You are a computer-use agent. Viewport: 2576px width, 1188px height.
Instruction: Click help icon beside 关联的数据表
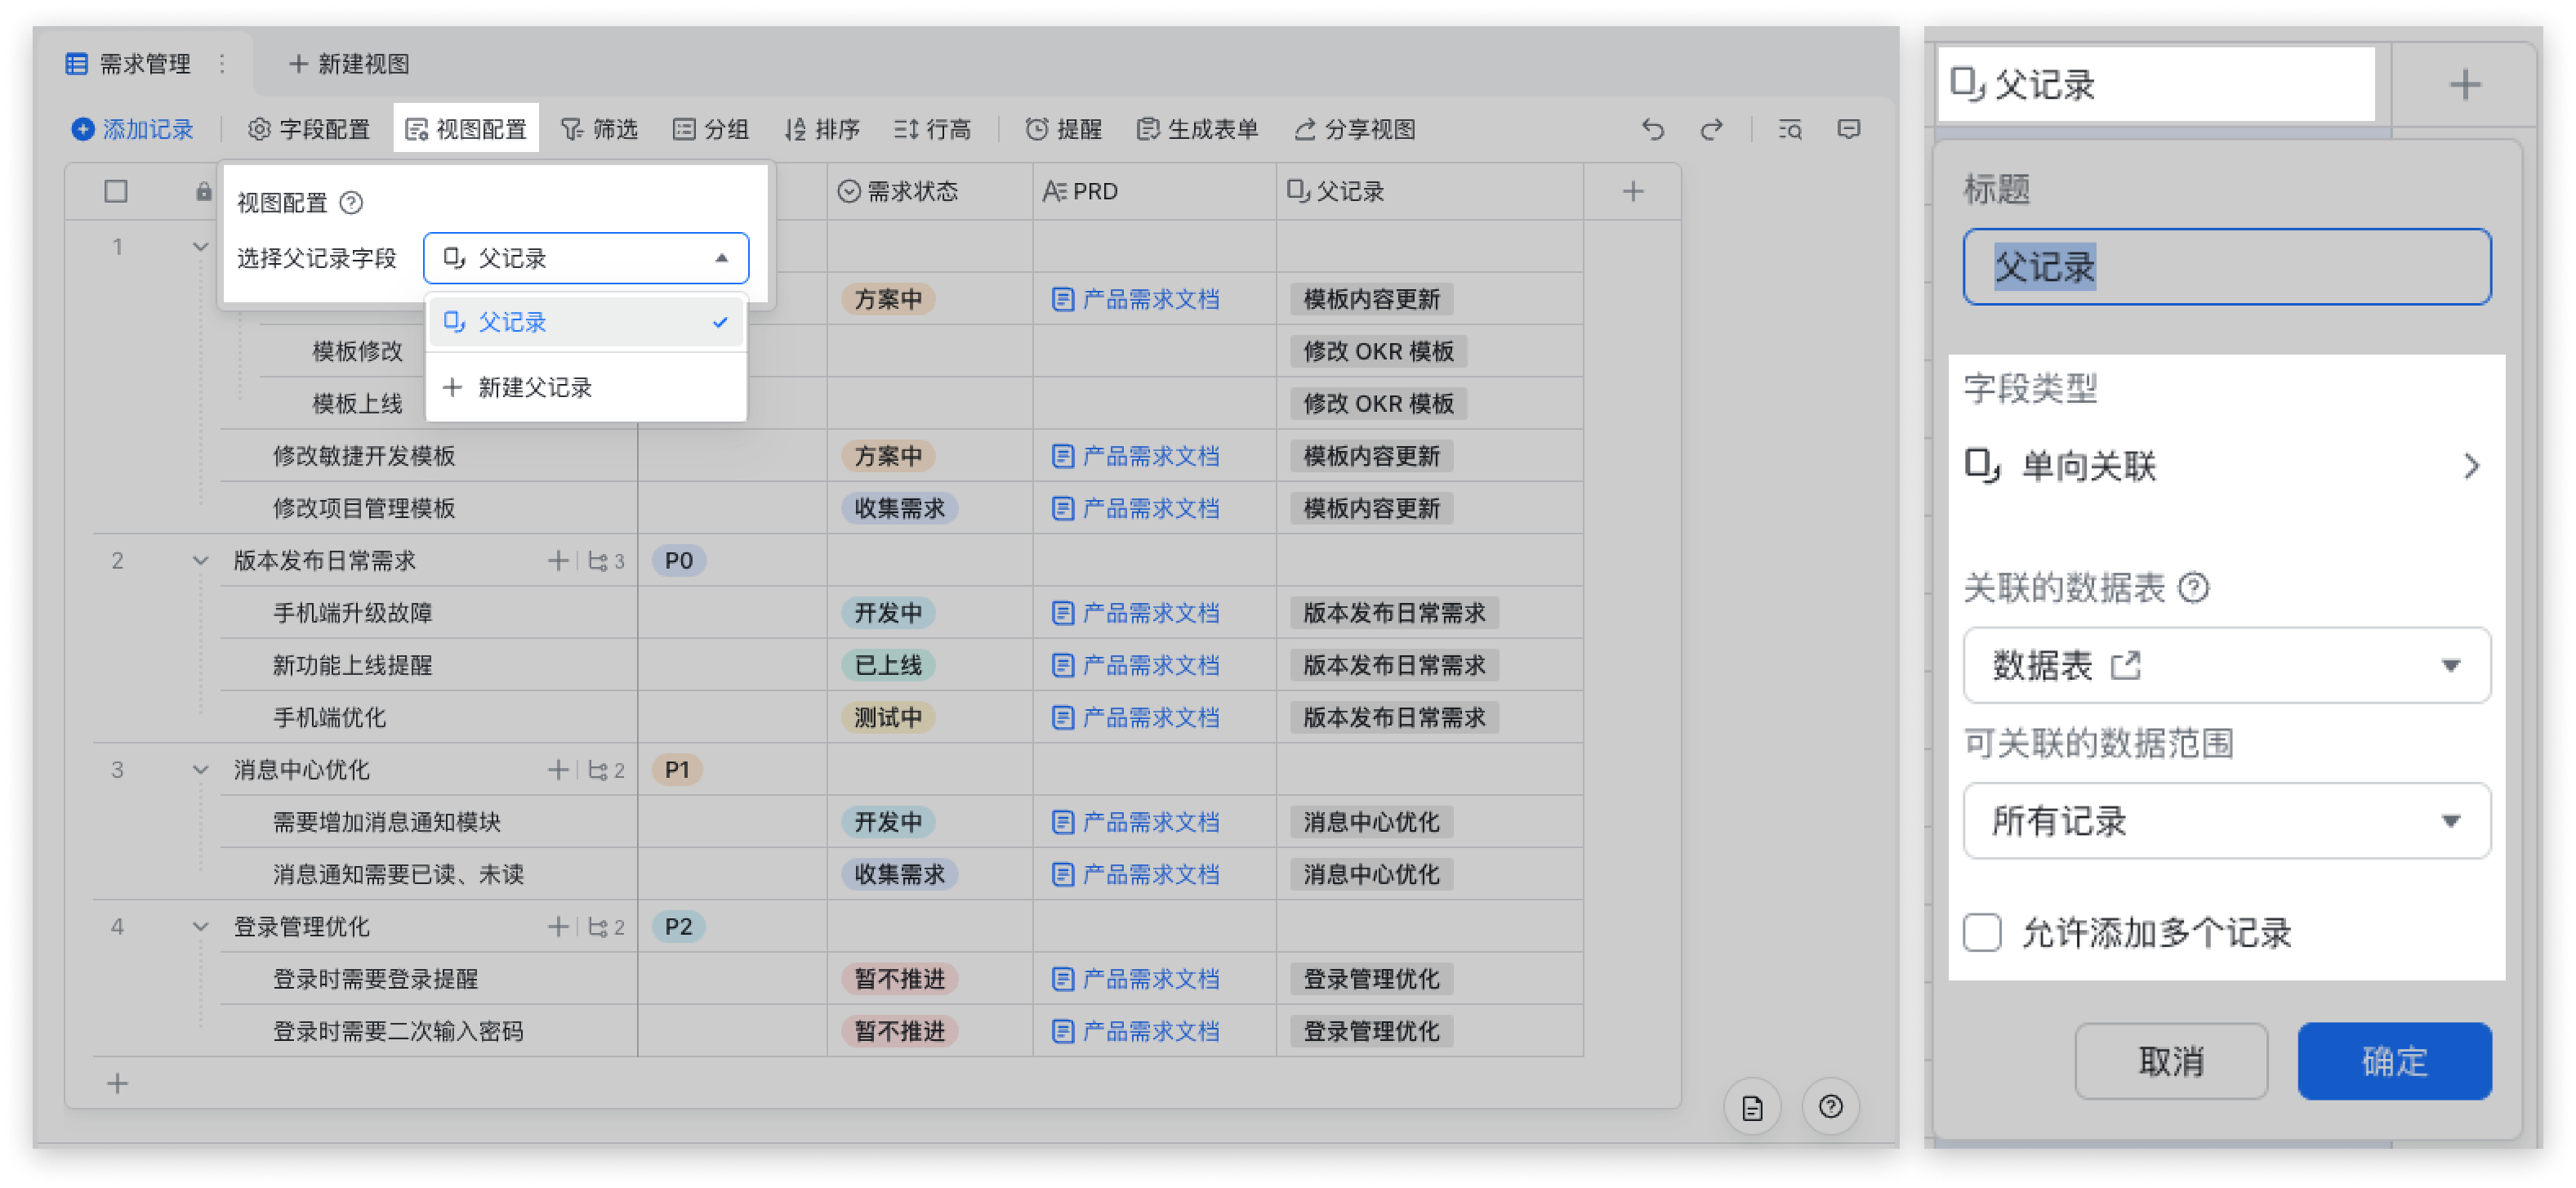coord(2193,587)
